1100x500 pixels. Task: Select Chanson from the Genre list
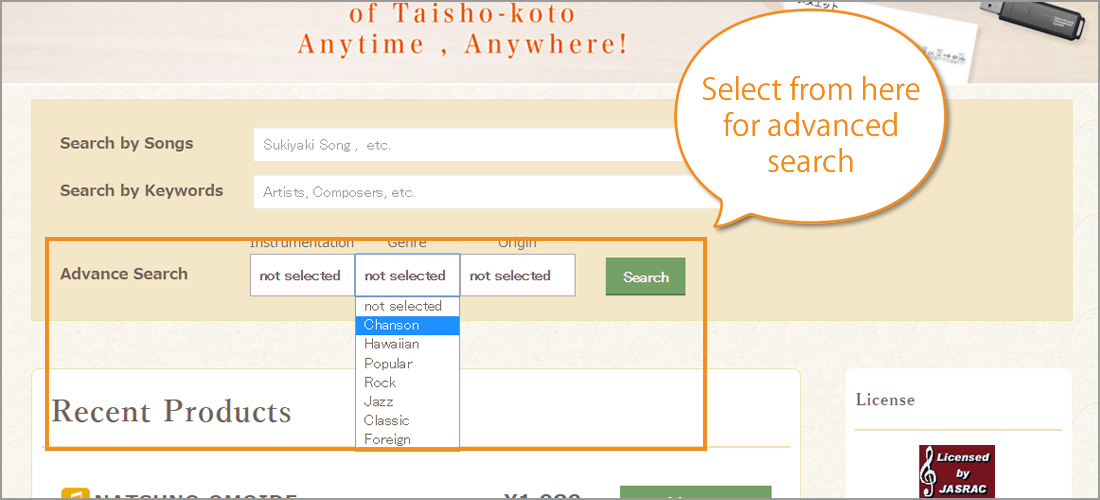click(x=408, y=325)
